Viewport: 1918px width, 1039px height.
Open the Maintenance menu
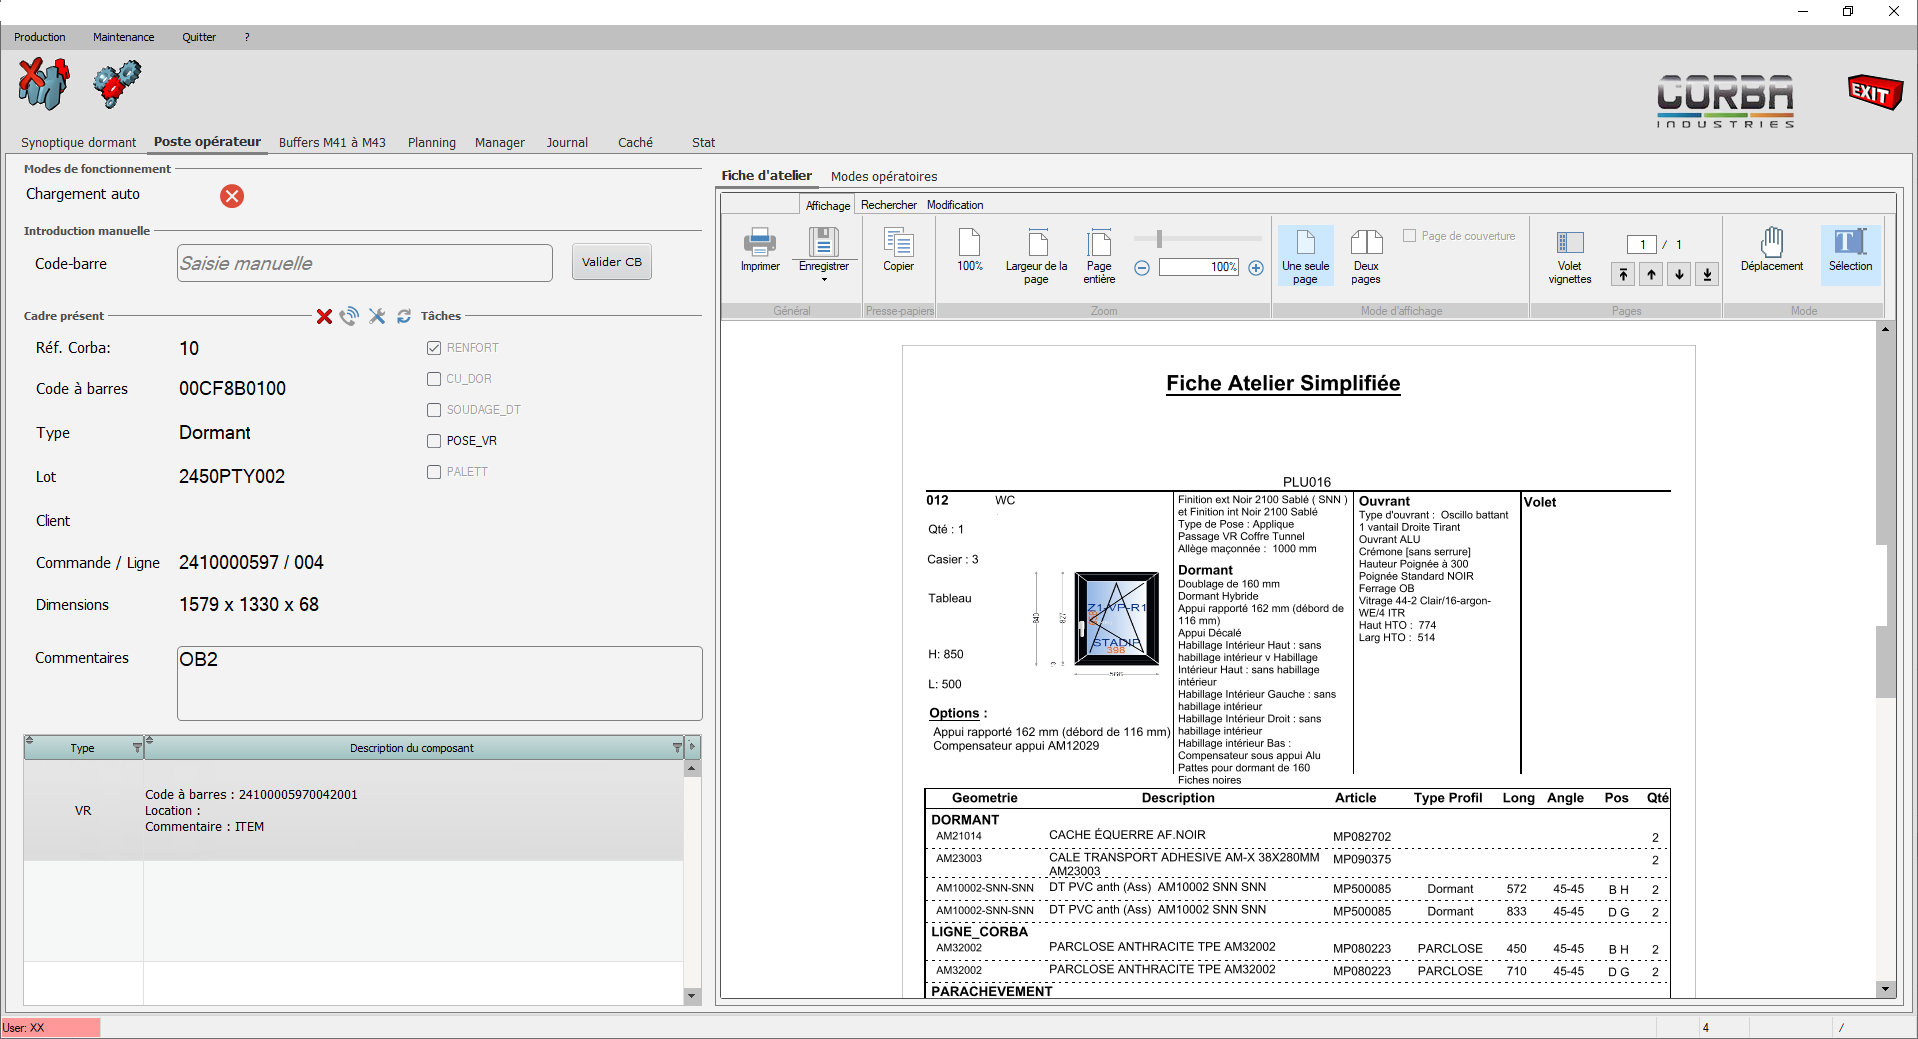click(x=123, y=37)
